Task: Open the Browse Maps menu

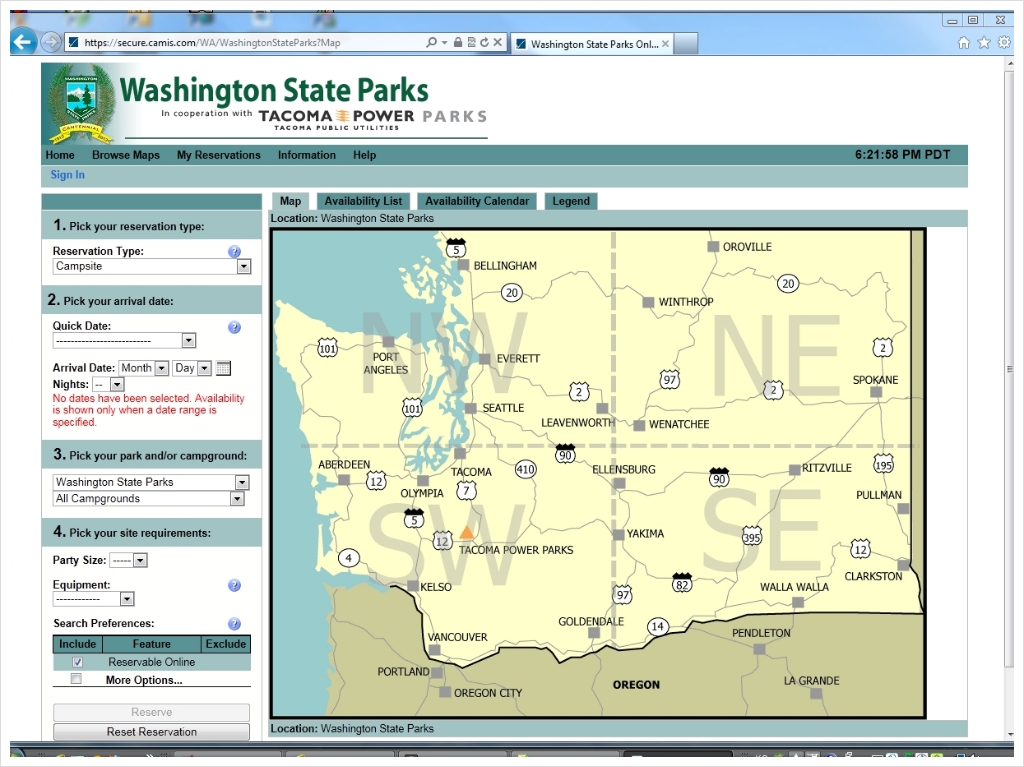Action: tap(126, 155)
